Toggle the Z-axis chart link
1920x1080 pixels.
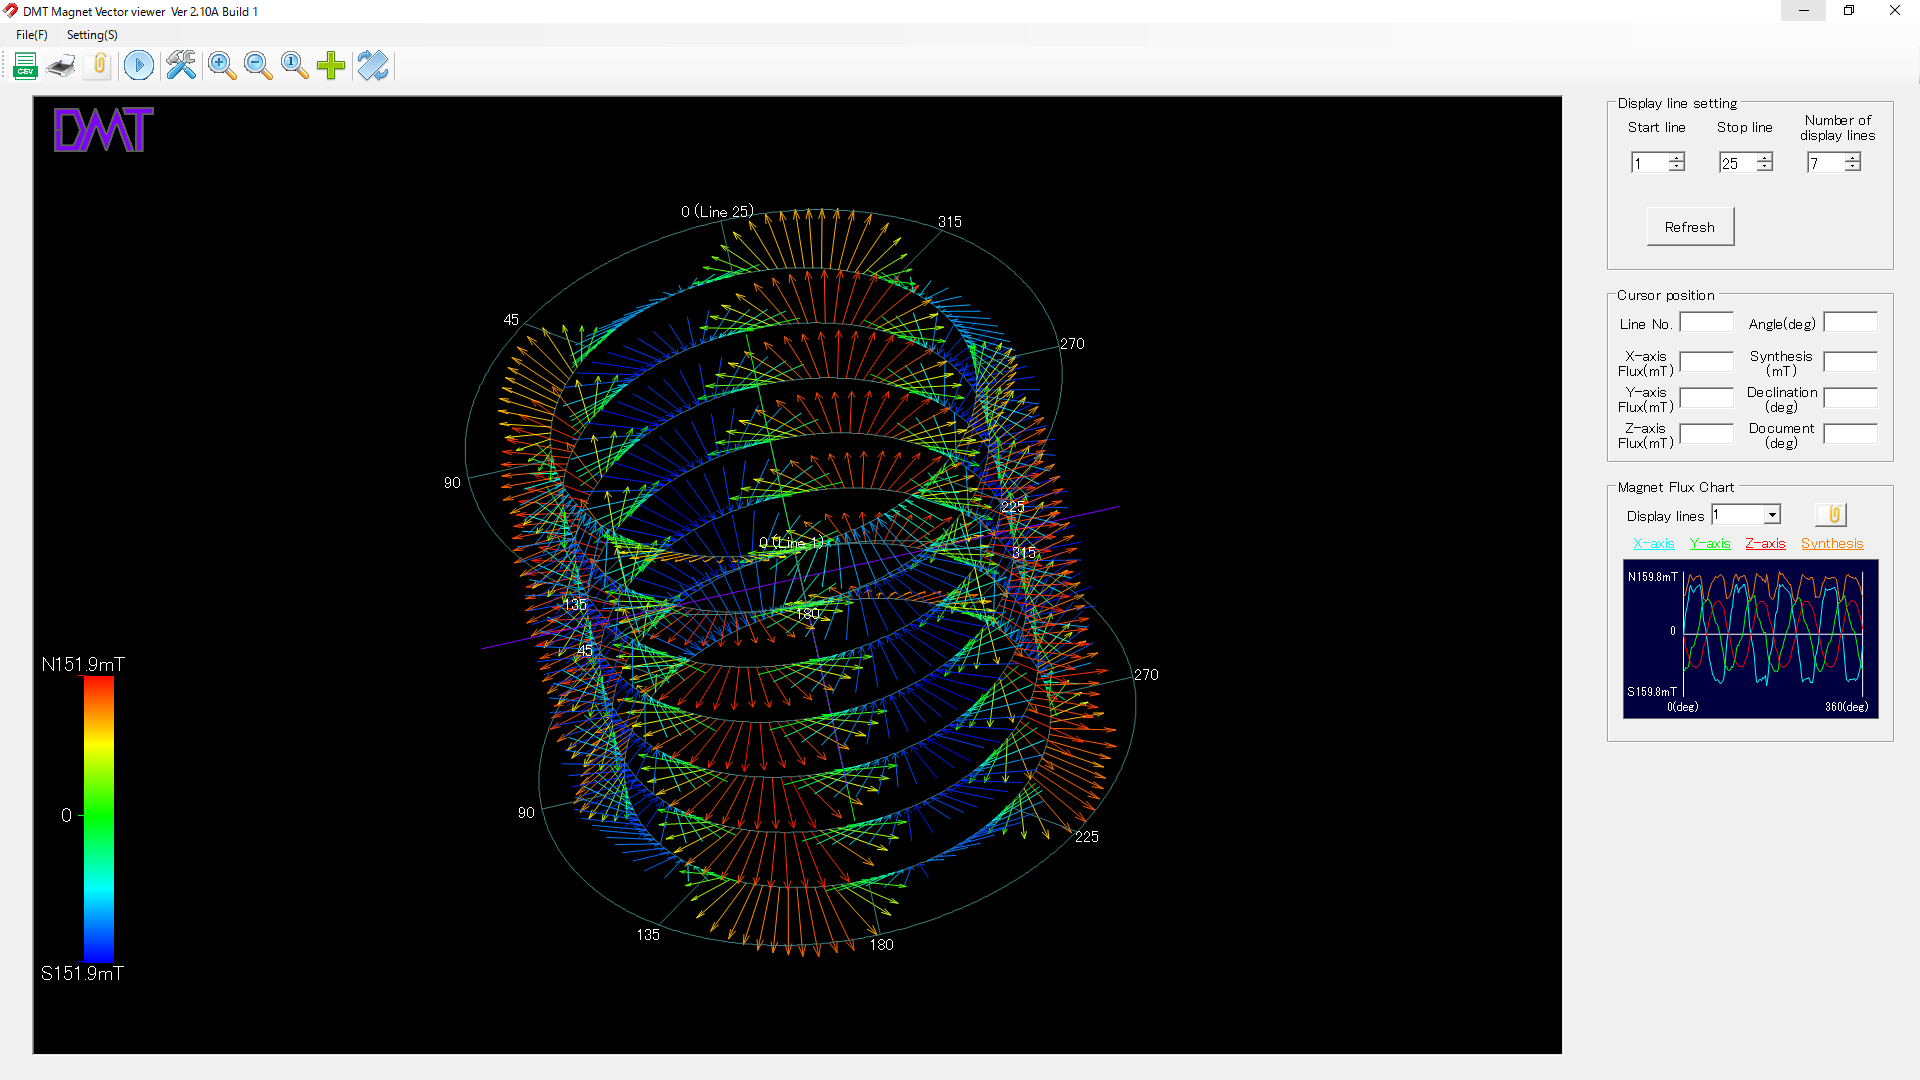point(1765,543)
